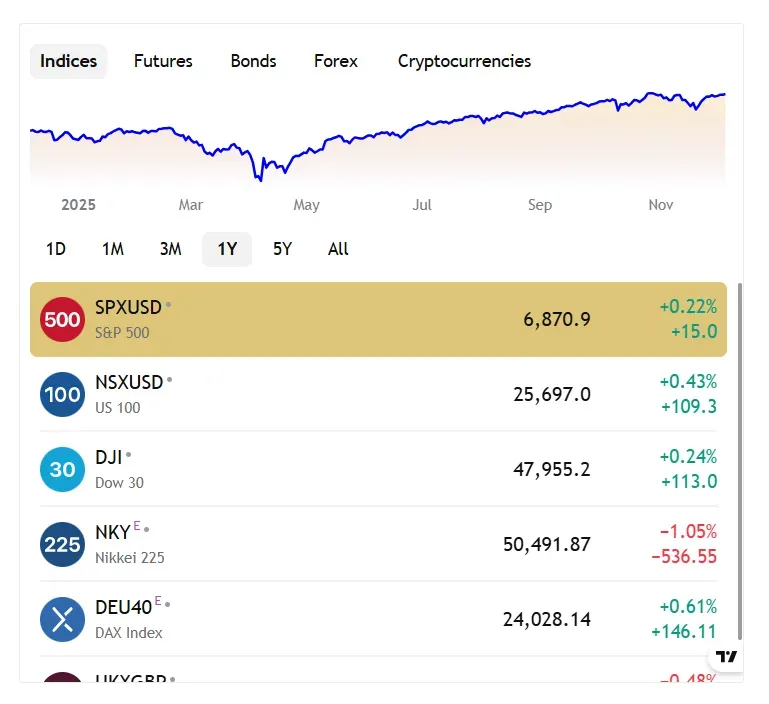Select the Indices tab

tap(68, 61)
